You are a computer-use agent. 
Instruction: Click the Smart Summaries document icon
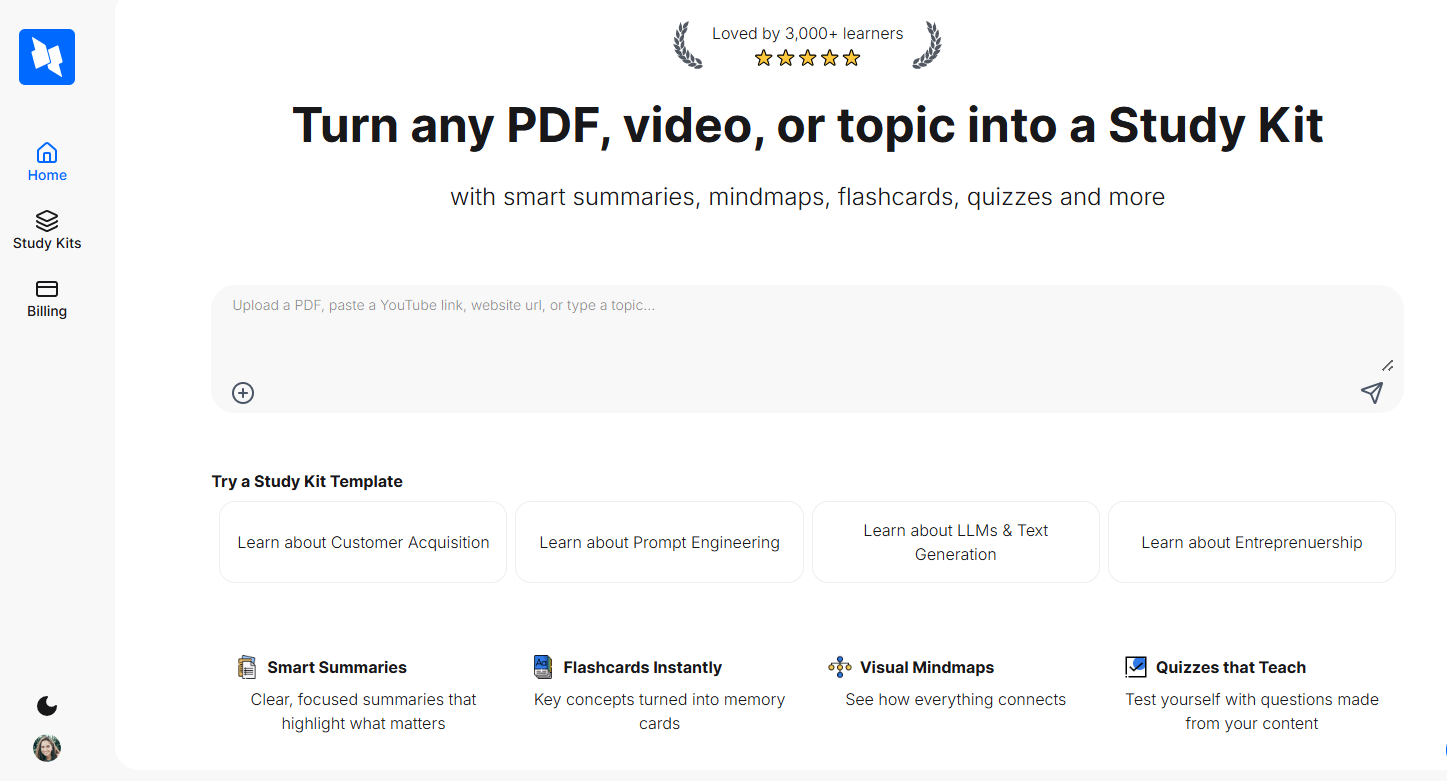[x=247, y=666]
